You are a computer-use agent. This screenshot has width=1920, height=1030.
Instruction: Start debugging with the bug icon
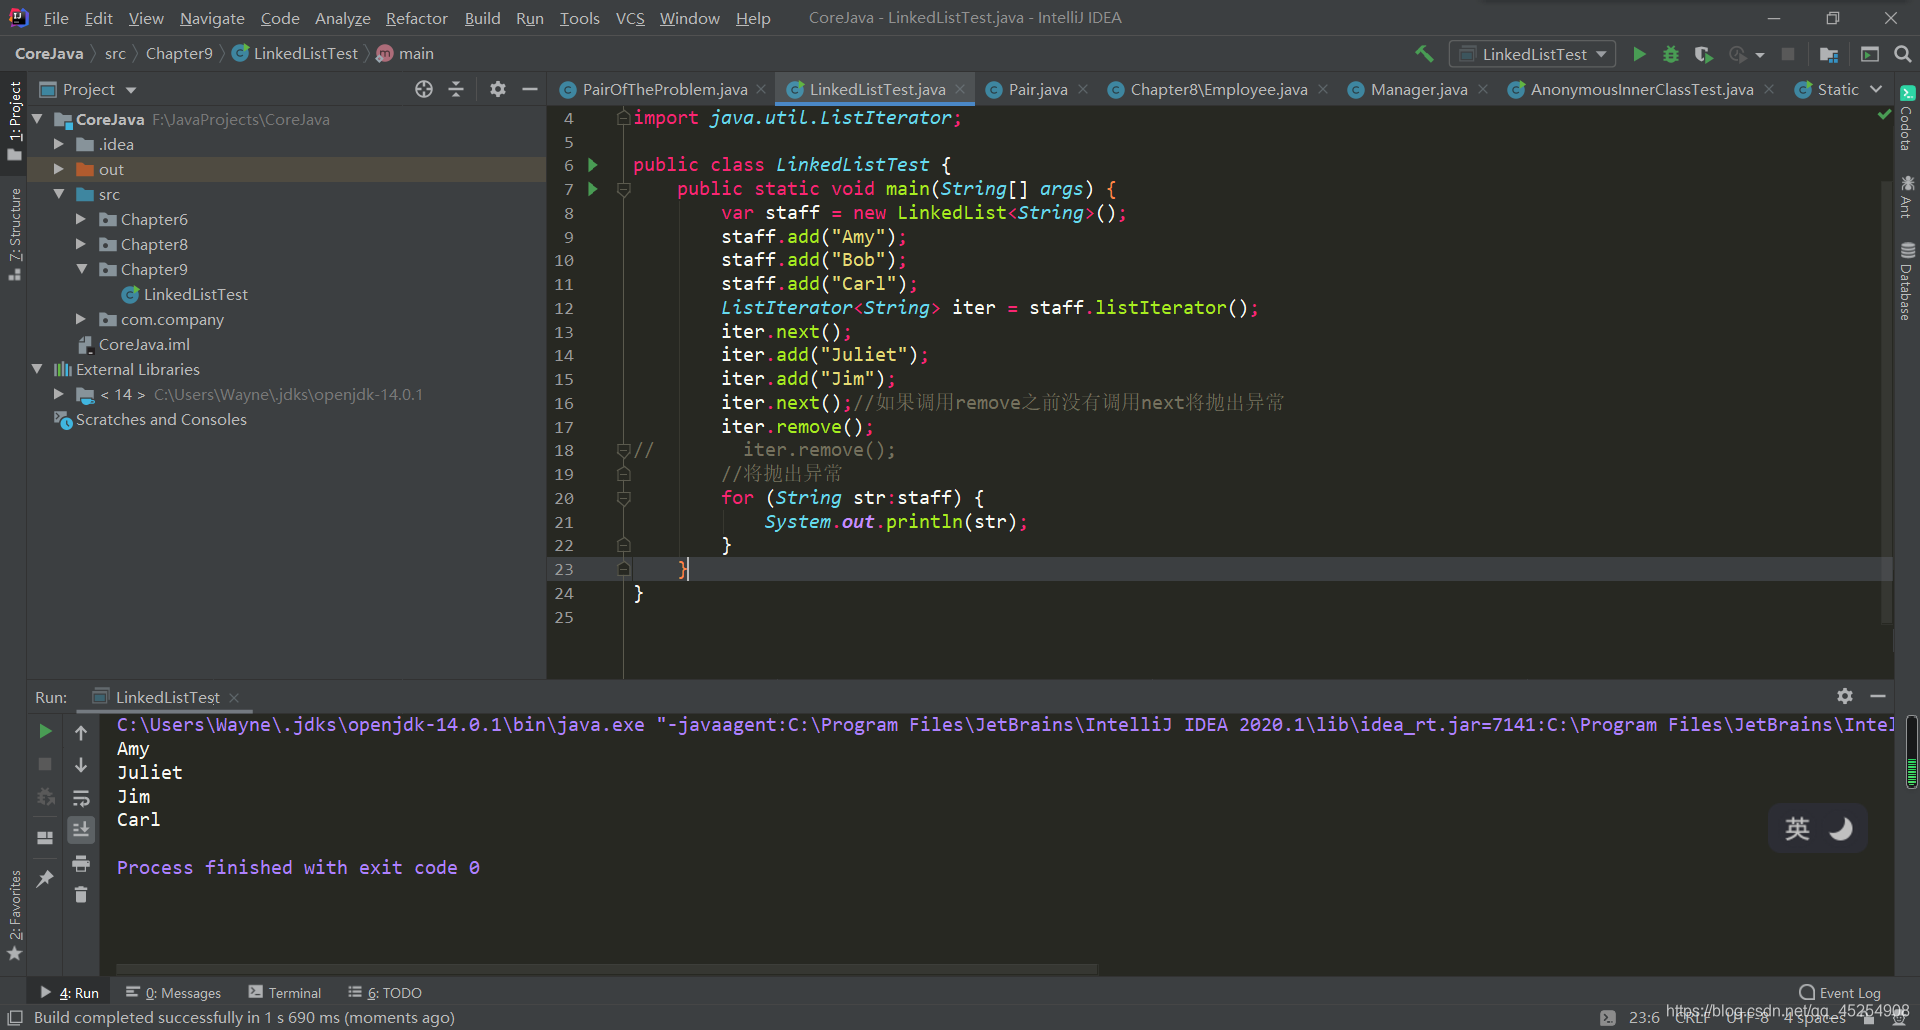coord(1671,54)
